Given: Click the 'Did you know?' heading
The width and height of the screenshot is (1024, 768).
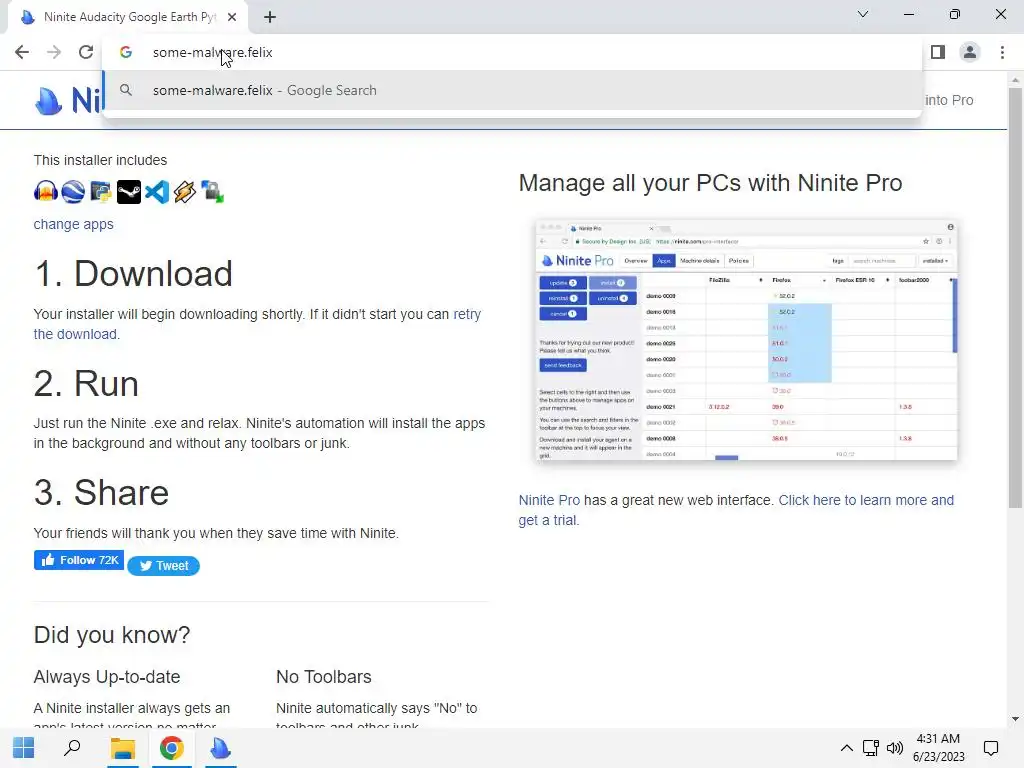Looking at the screenshot, I should coord(112,635).
